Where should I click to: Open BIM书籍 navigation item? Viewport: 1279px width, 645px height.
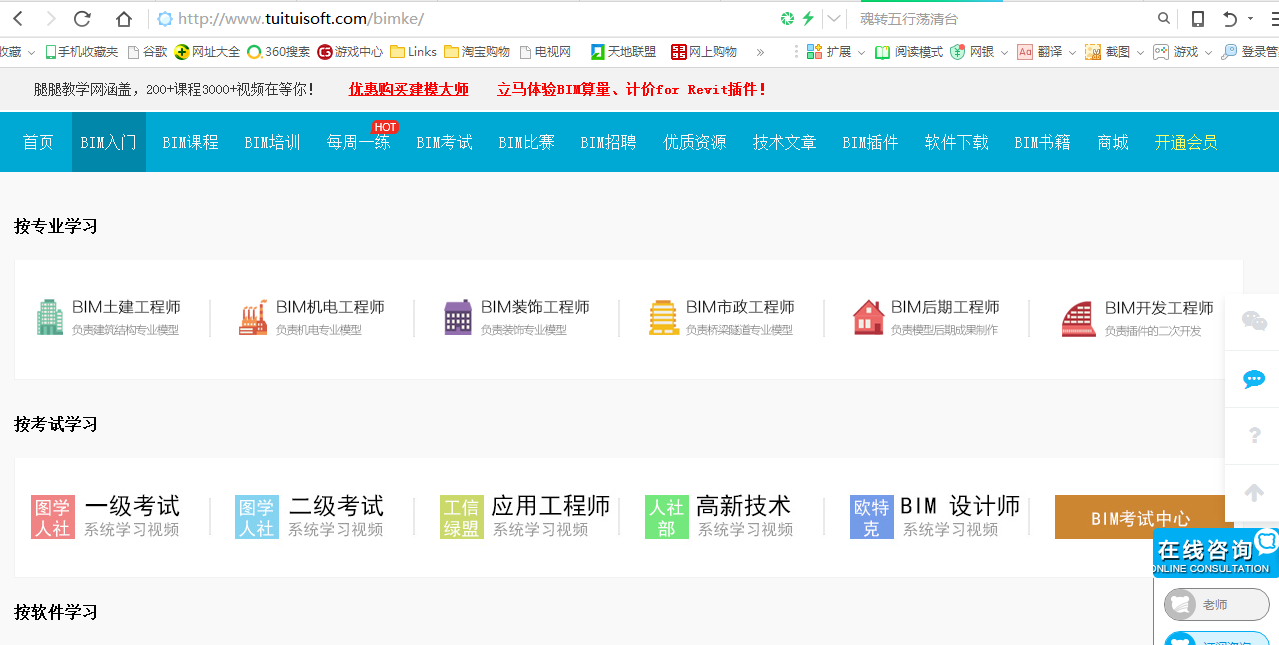point(1042,142)
